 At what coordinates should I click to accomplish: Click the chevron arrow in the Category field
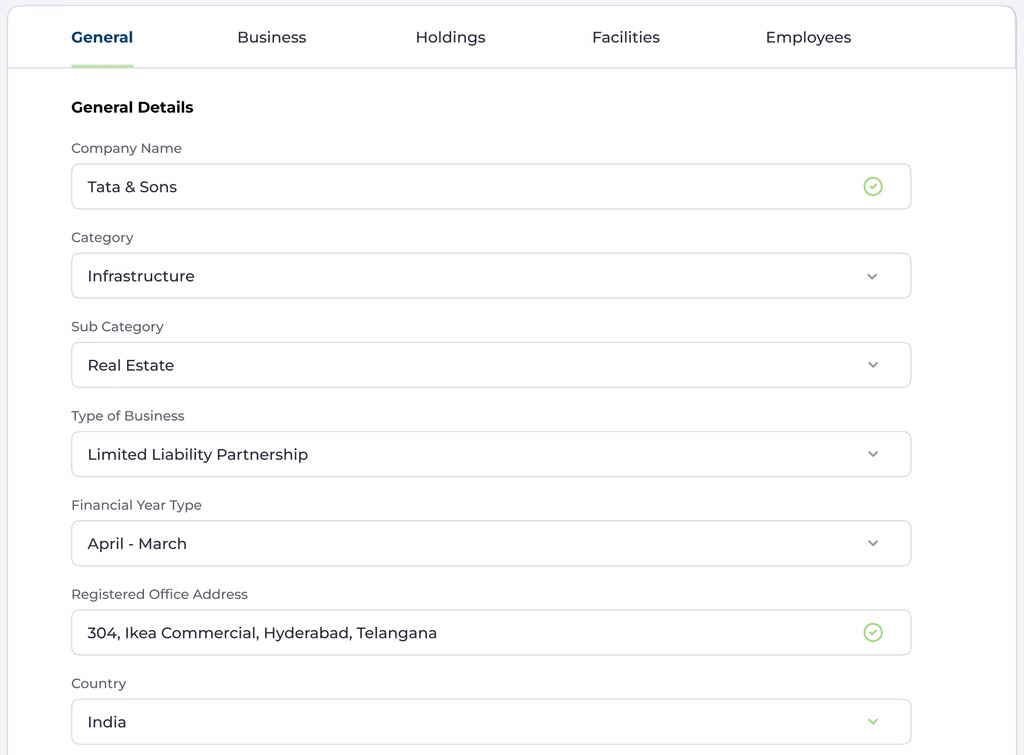coord(872,277)
